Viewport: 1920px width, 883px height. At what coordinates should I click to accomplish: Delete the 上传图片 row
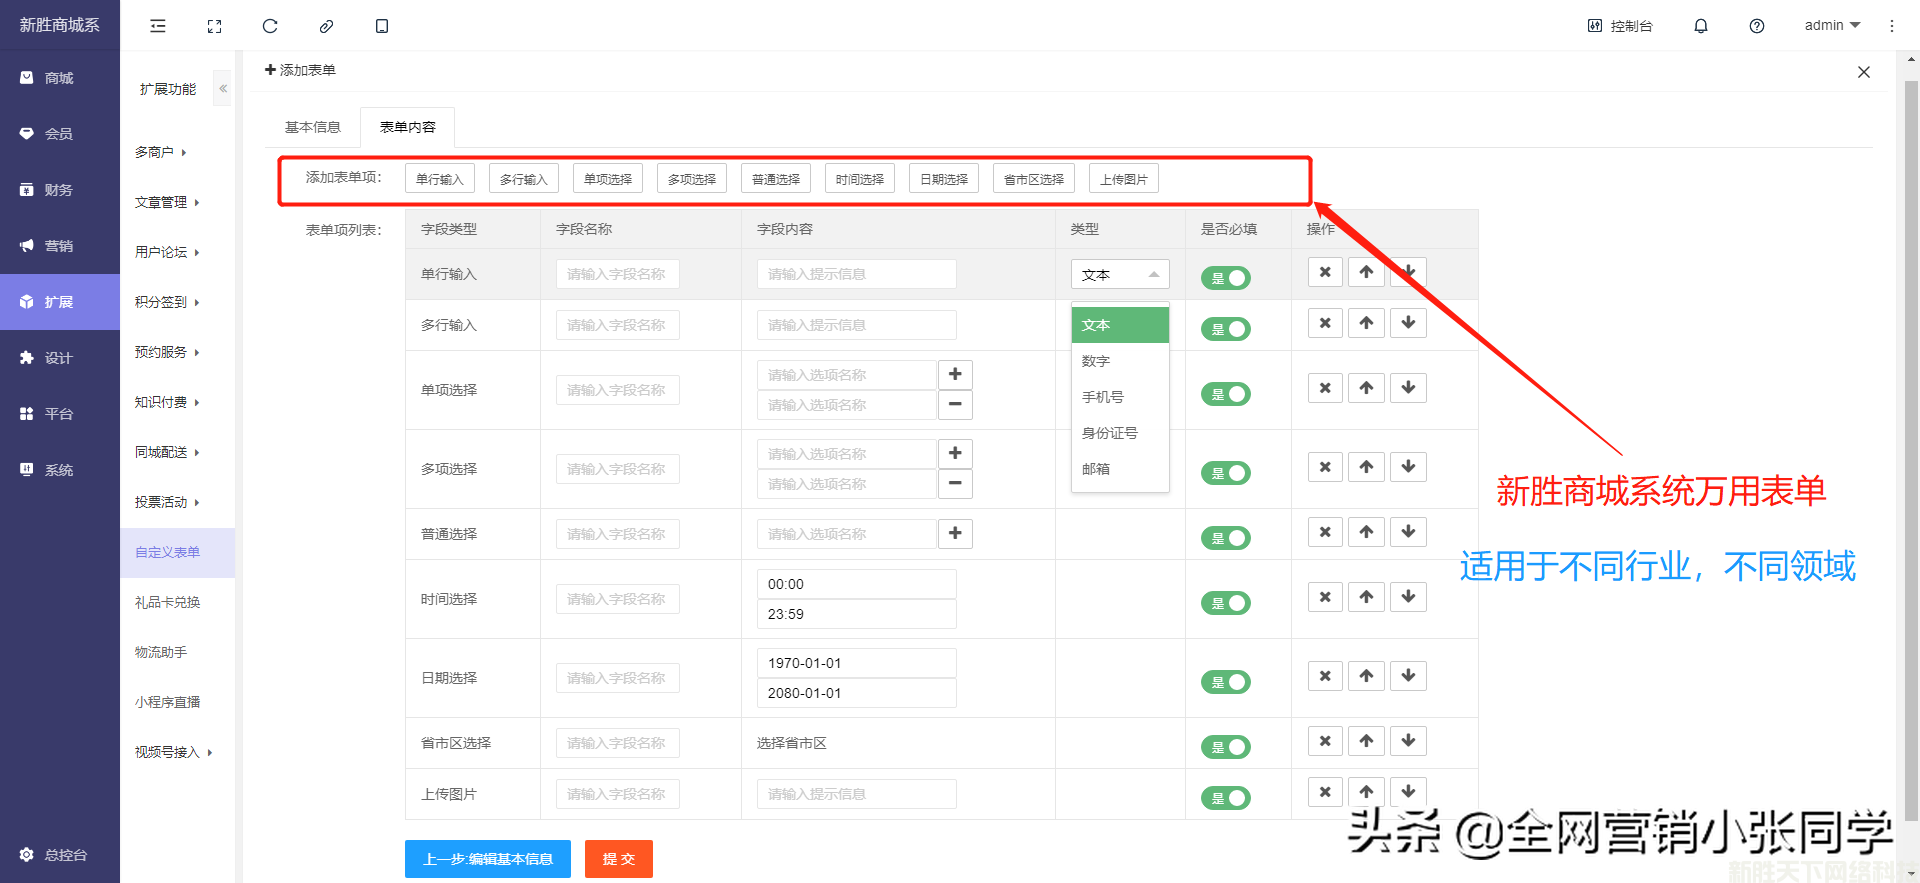click(x=1325, y=792)
